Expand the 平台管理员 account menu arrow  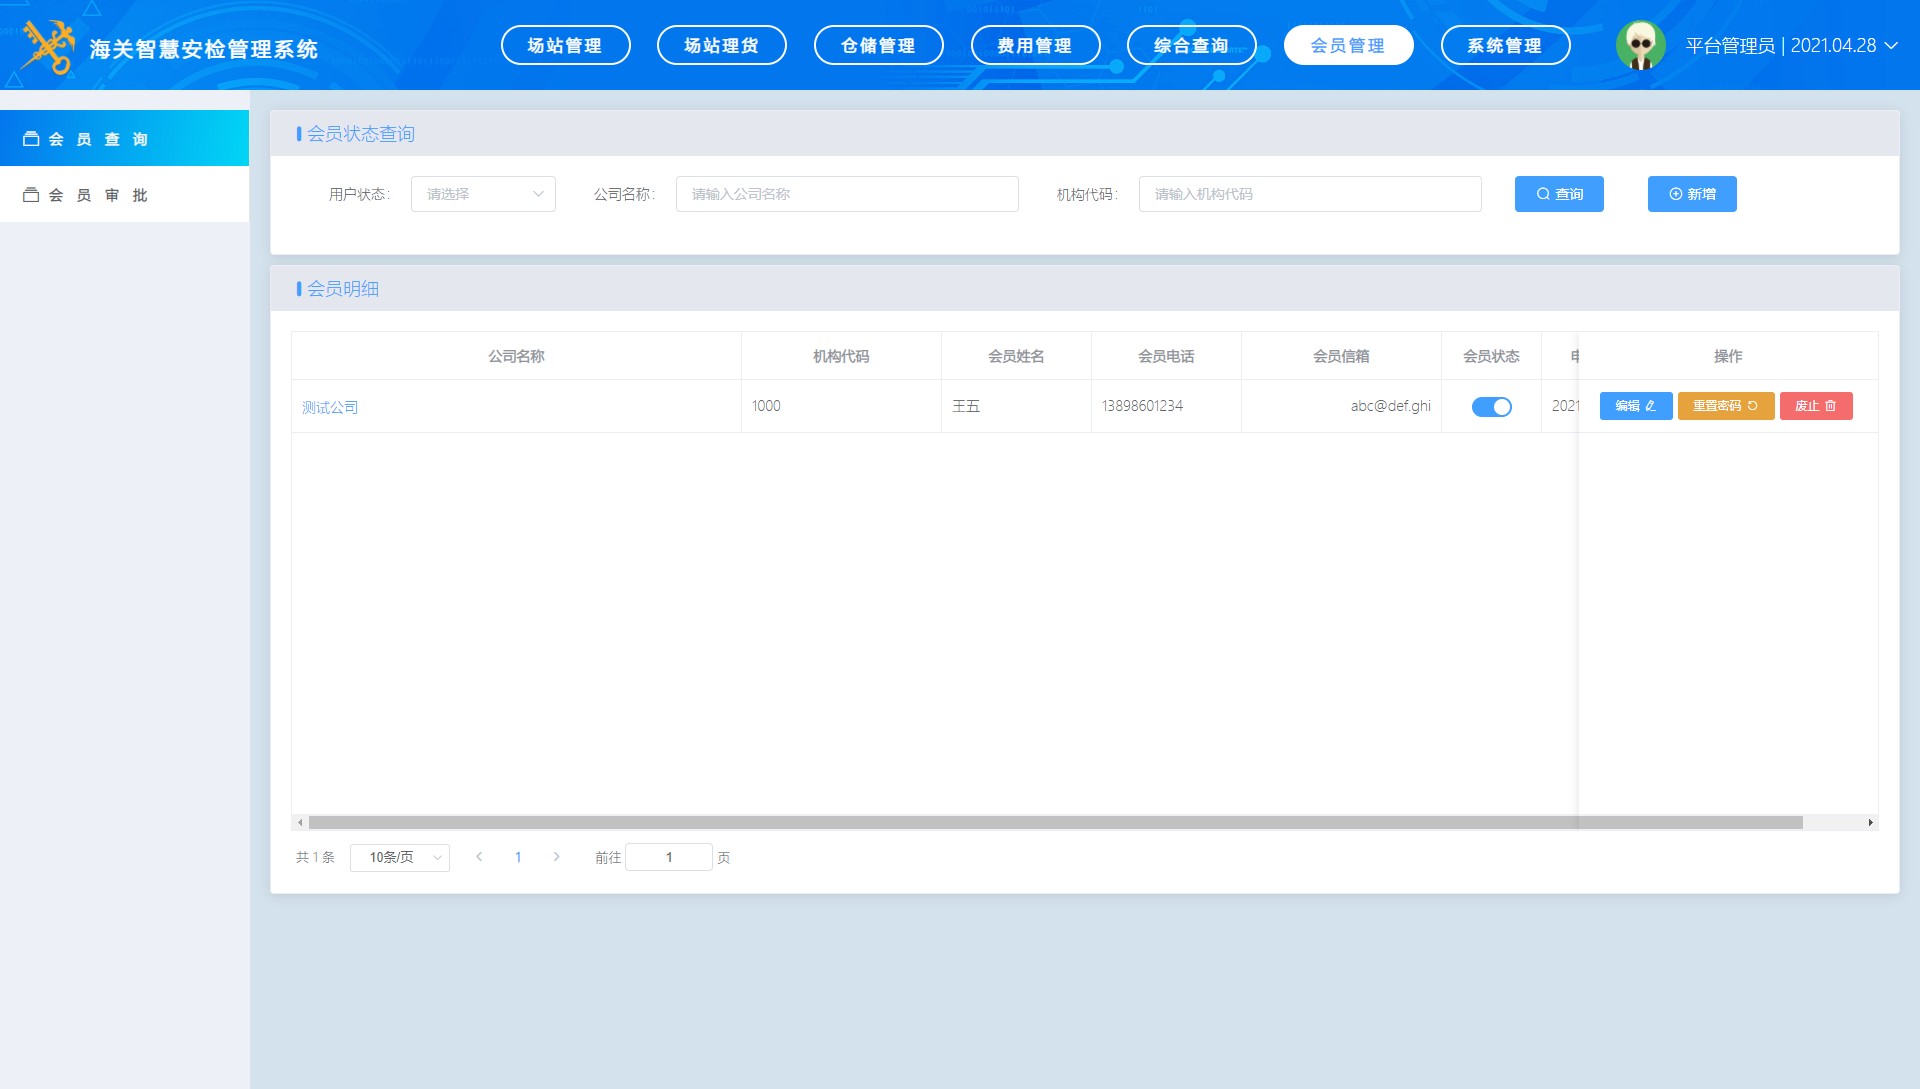[1891, 46]
